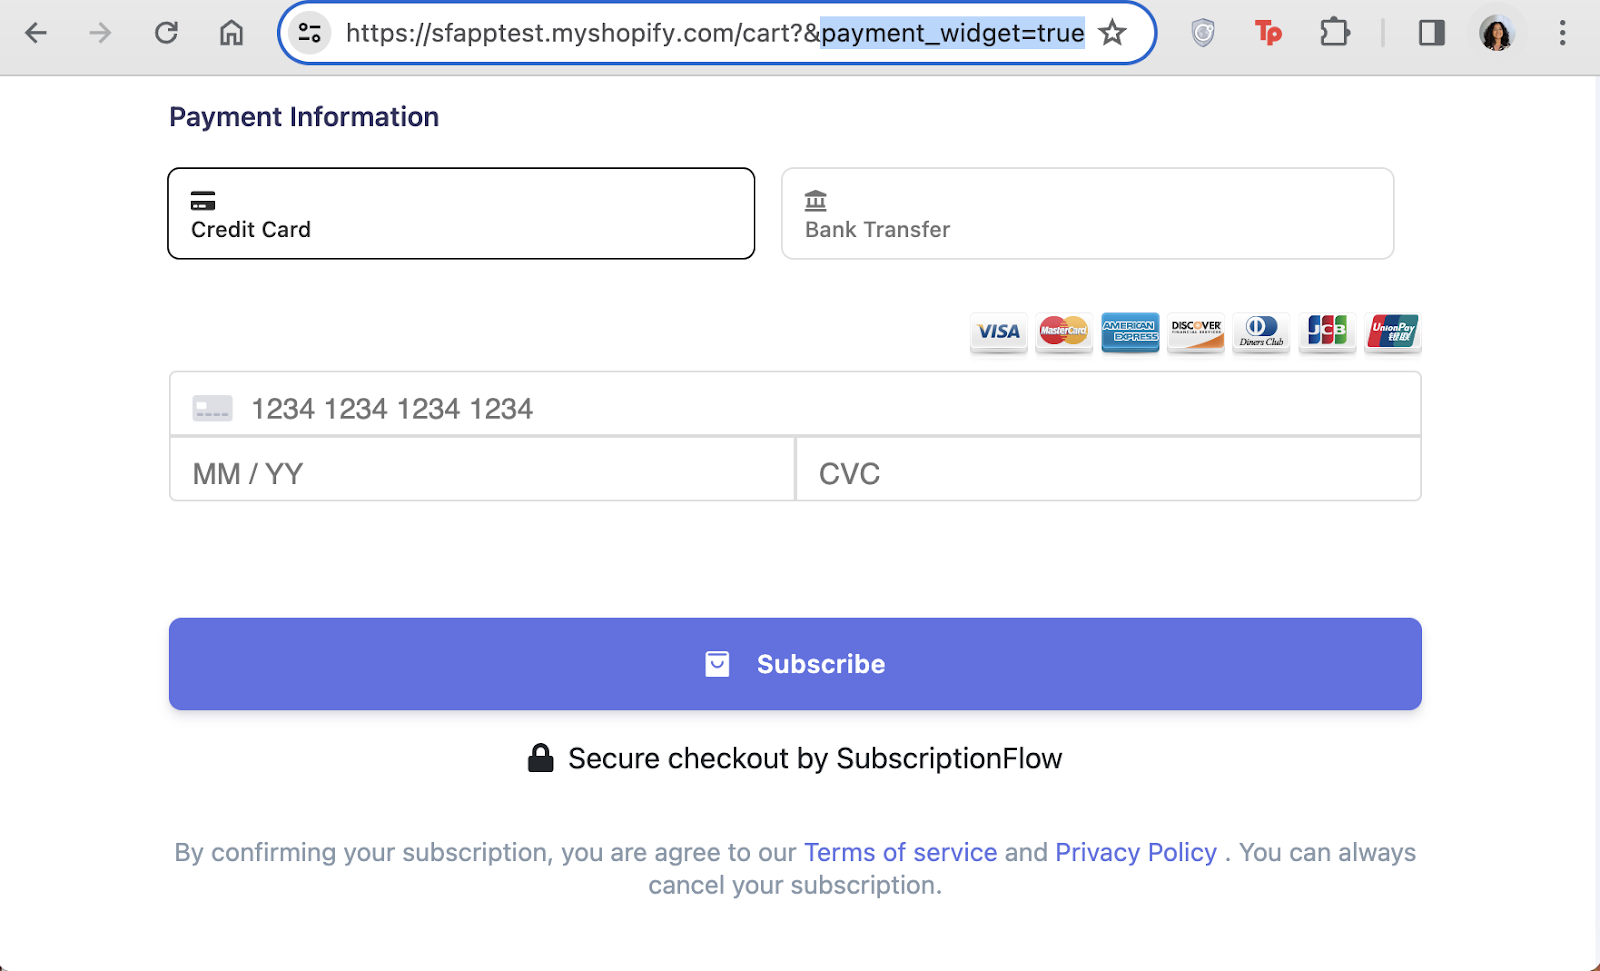This screenshot has height=971, width=1600.
Task: Click the red Tp extension icon
Action: click(1268, 33)
